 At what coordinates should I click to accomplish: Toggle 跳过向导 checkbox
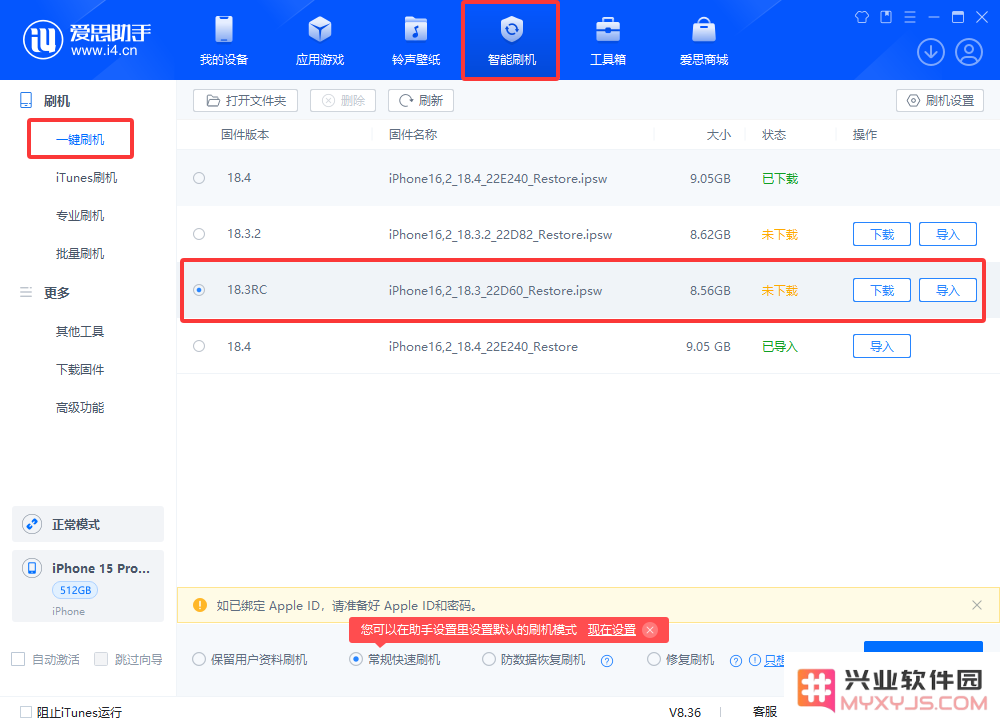(101, 659)
